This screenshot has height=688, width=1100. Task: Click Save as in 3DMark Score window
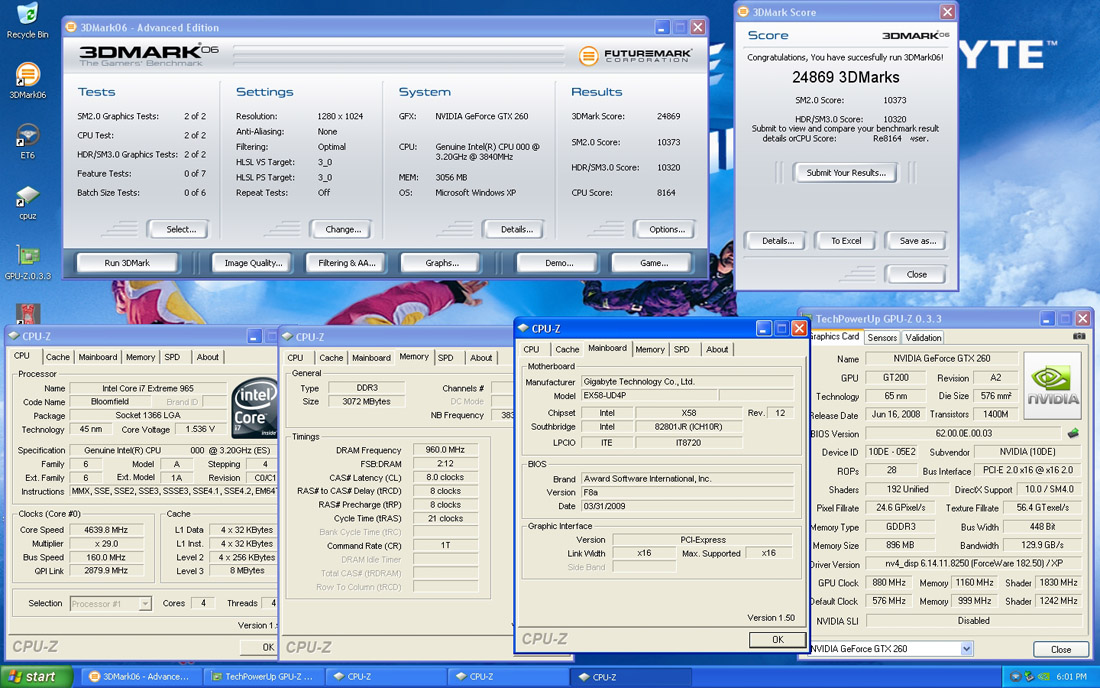point(918,241)
